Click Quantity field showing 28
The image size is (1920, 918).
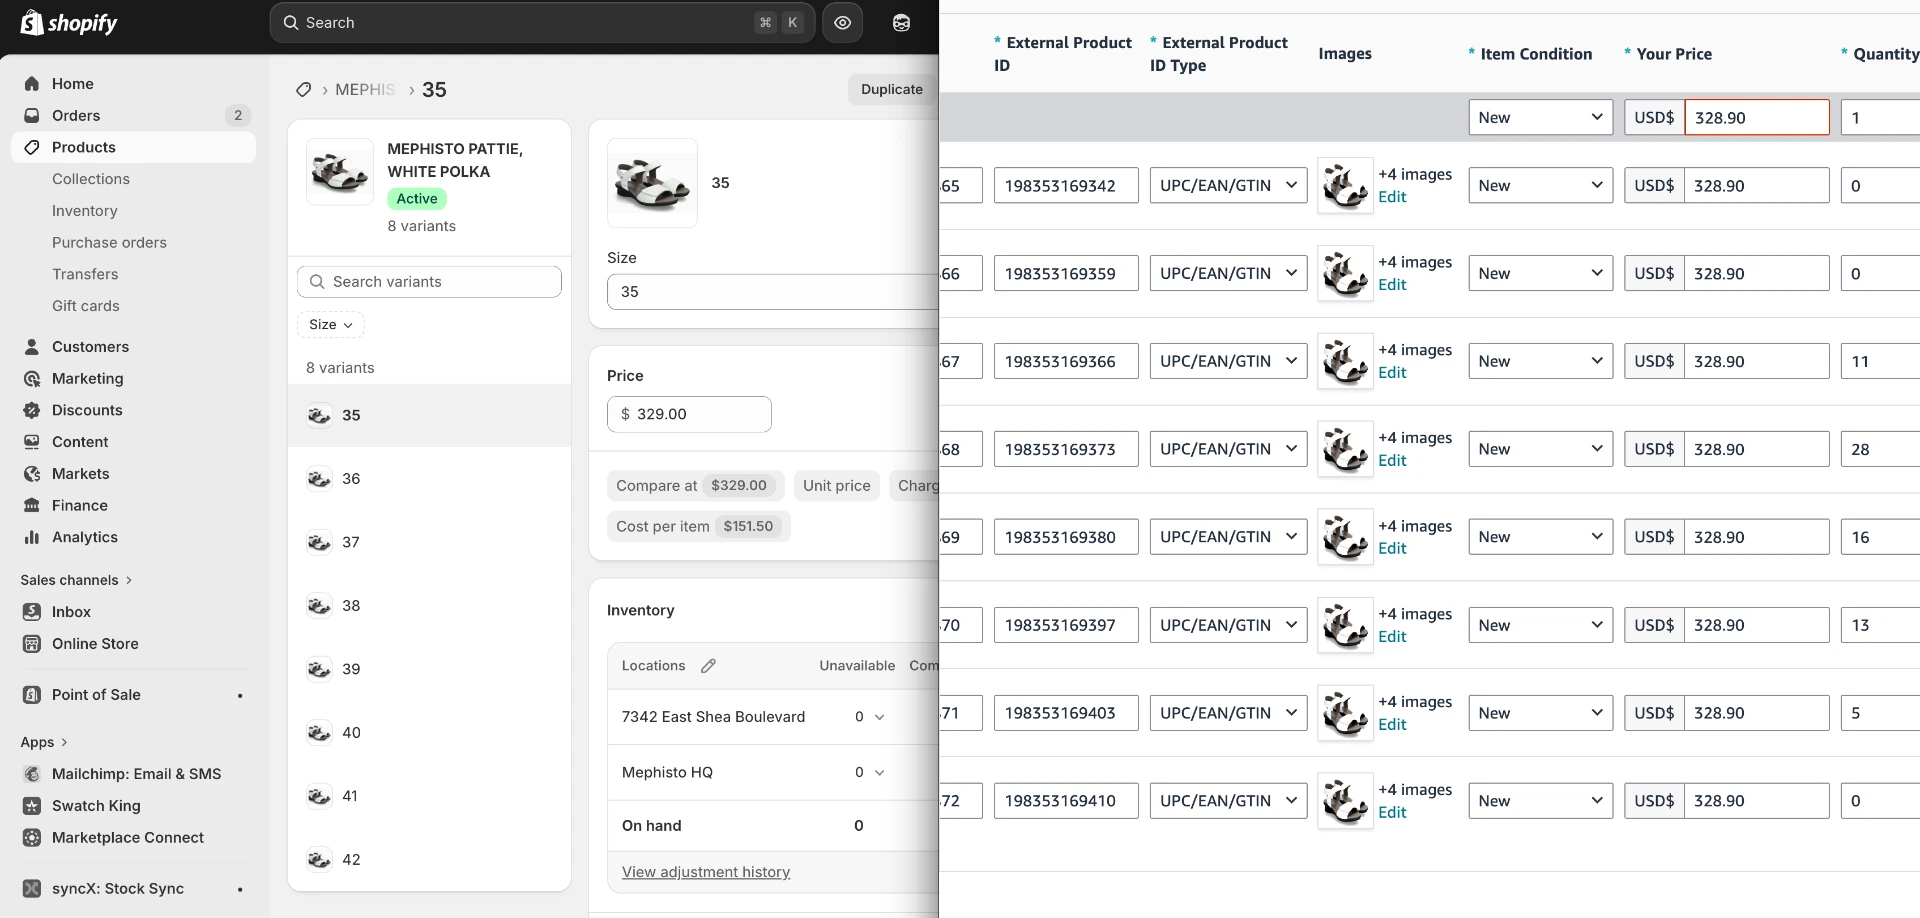pos(1880,449)
